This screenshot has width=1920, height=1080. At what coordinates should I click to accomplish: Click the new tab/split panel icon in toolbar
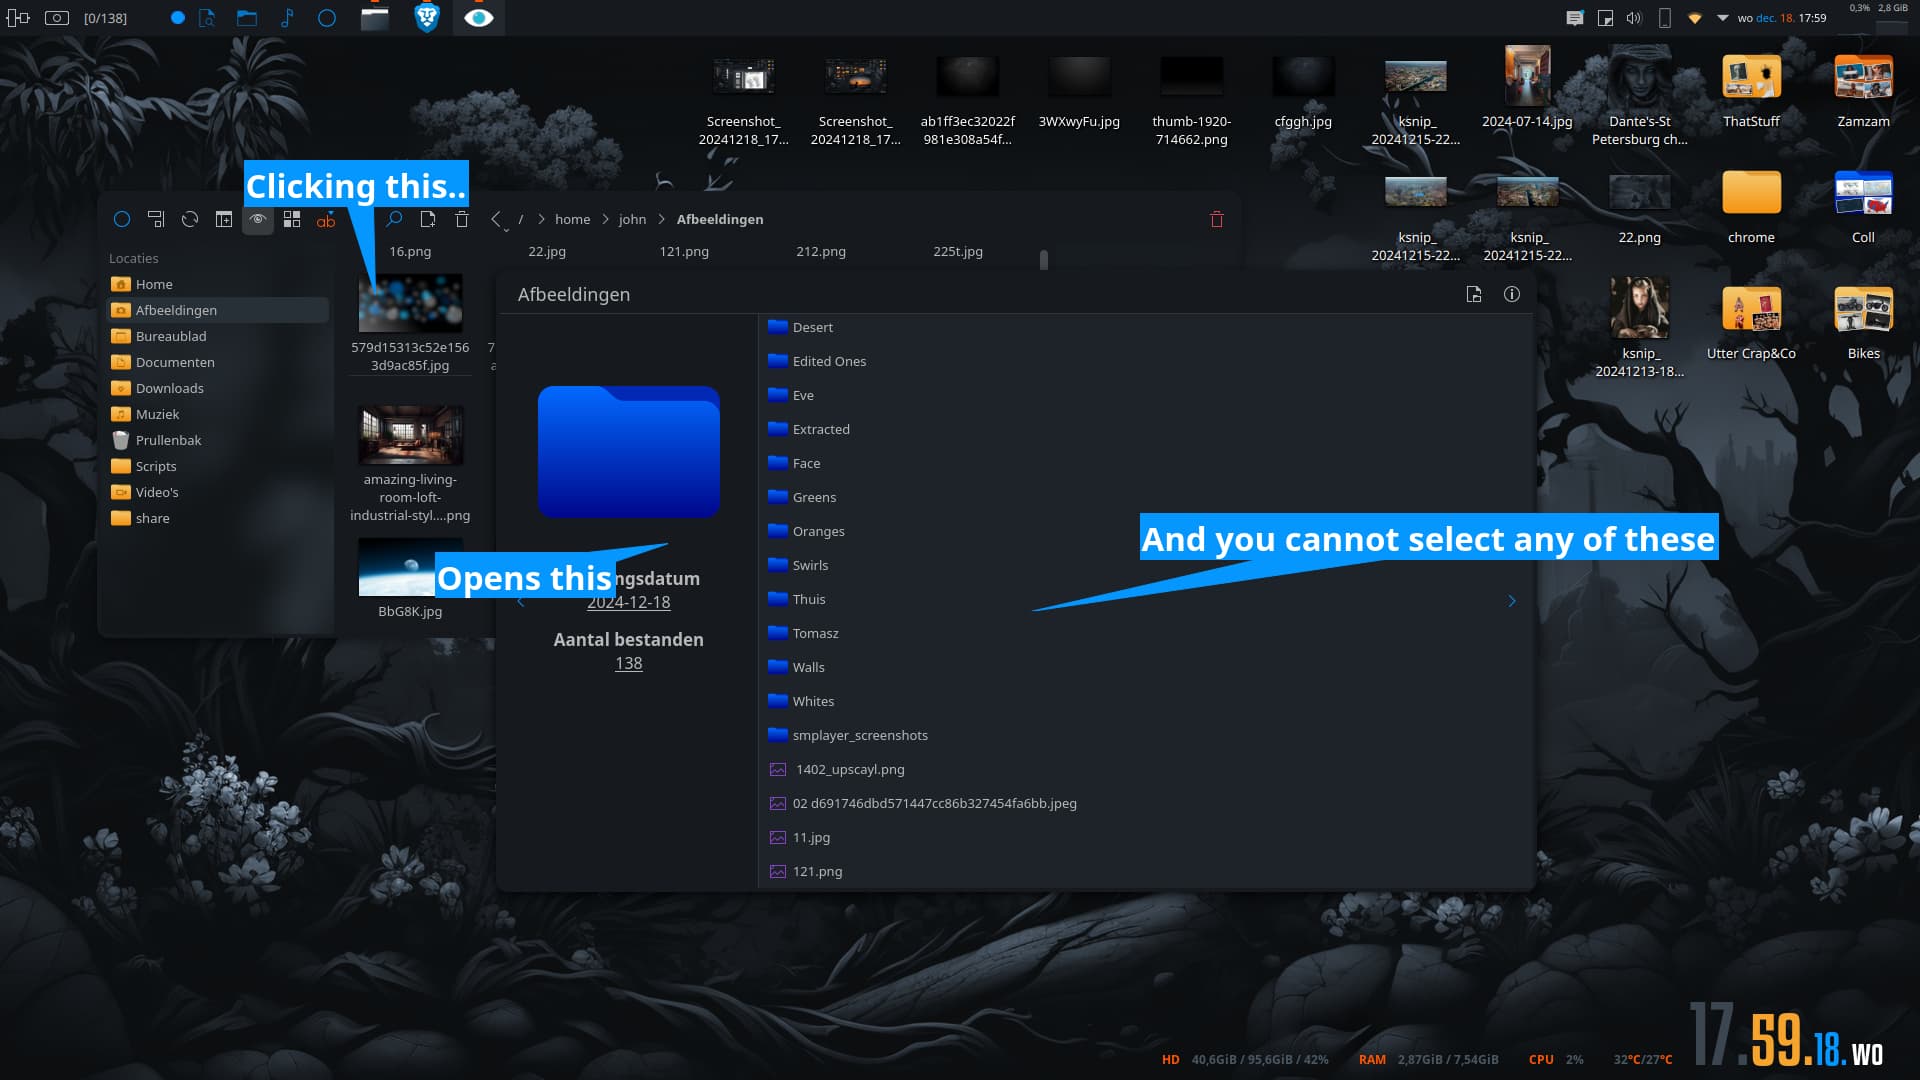224,219
